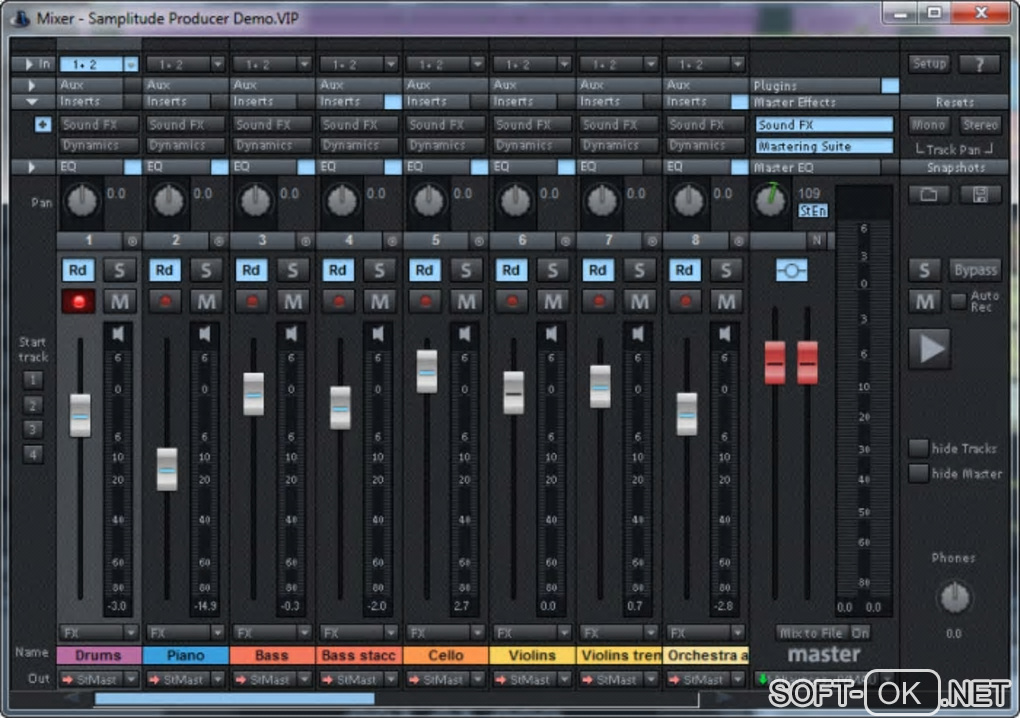Click Drums channel pan knob
Screen dimensions: 1020x718
click(81, 200)
